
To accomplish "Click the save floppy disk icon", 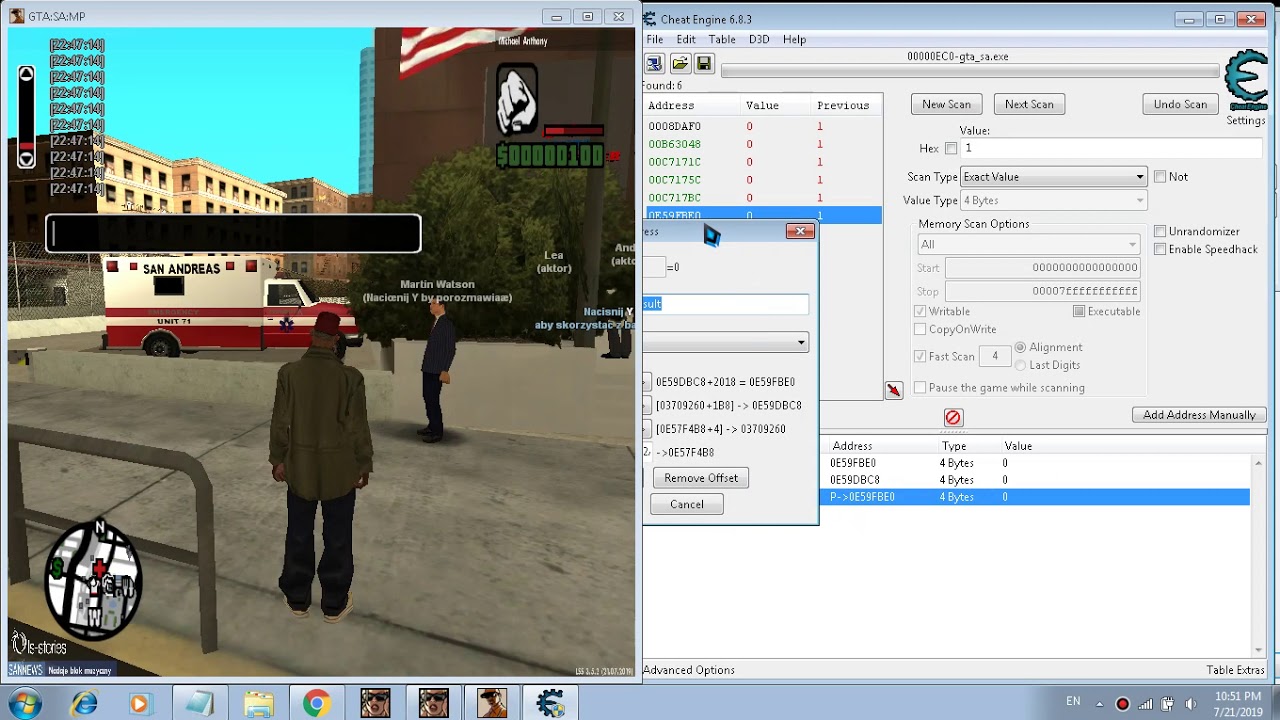I will point(704,64).
